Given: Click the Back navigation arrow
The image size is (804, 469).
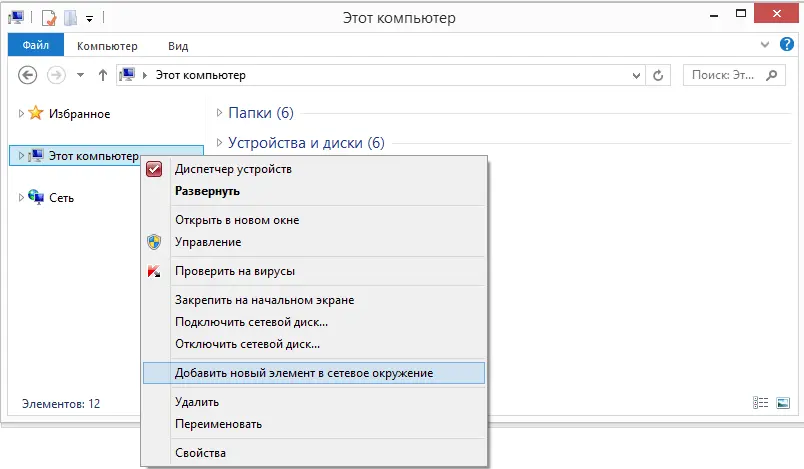Looking at the screenshot, I should (27, 75).
